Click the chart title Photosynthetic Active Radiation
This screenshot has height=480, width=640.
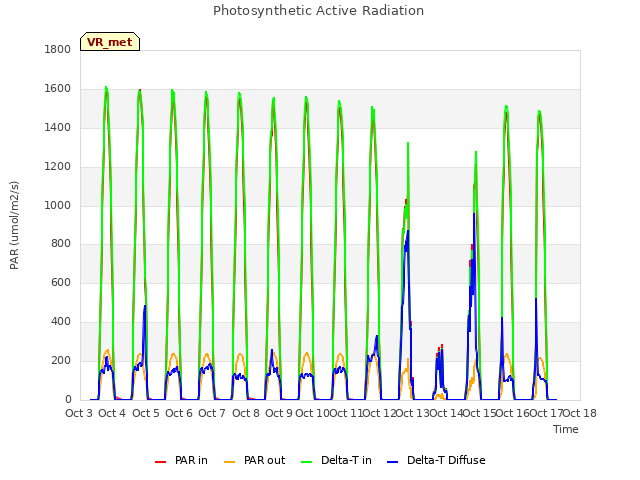[318, 11]
